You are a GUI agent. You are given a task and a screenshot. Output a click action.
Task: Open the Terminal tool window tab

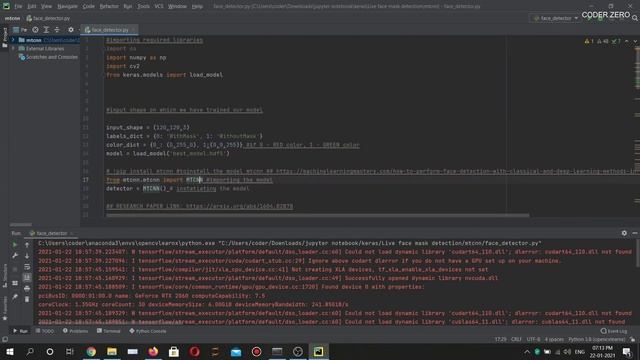109,331
